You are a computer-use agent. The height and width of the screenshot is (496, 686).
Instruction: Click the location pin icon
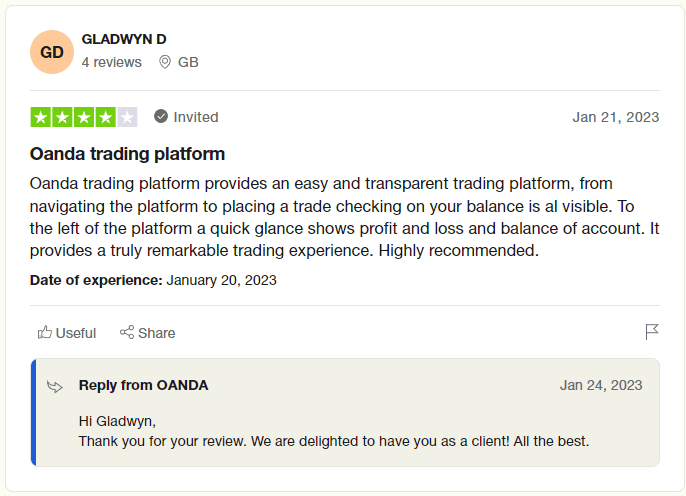tap(164, 62)
